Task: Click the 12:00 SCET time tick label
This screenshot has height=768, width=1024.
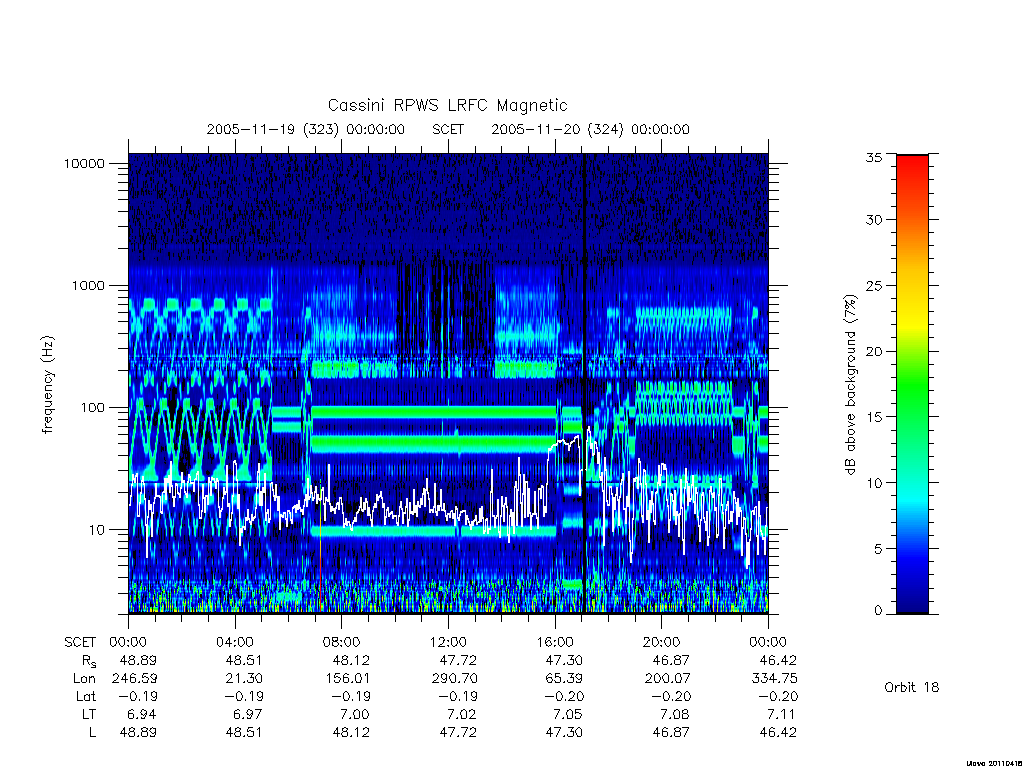Action: point(448,642)
